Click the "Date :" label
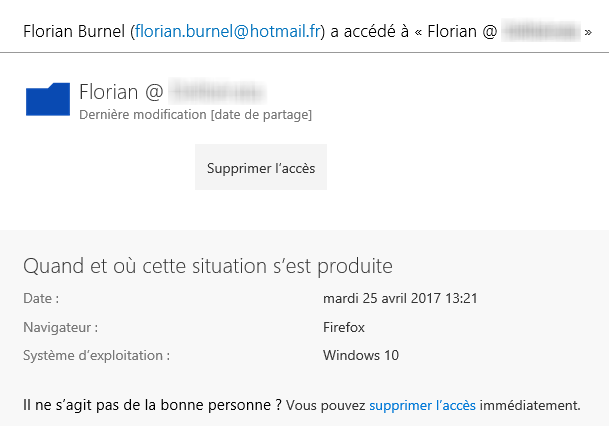609x426 pixels. point(41,298)
